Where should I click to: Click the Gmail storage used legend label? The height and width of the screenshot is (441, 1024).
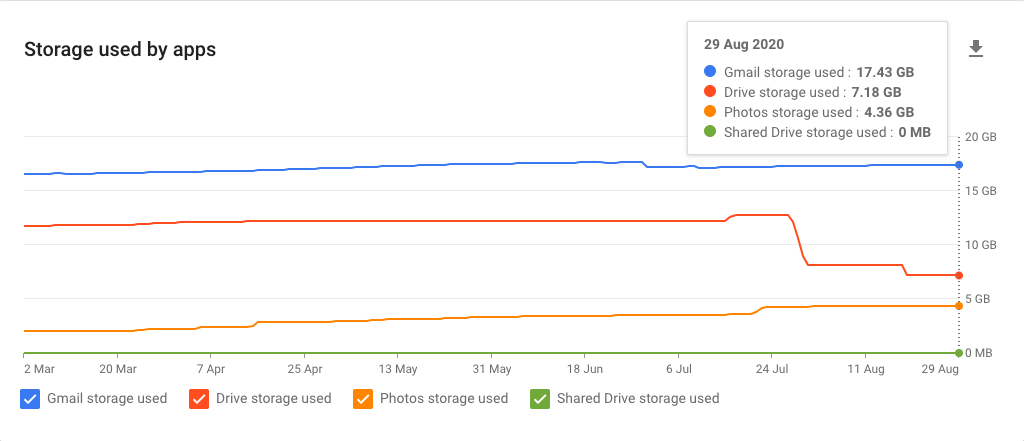(x=107, y=398)
